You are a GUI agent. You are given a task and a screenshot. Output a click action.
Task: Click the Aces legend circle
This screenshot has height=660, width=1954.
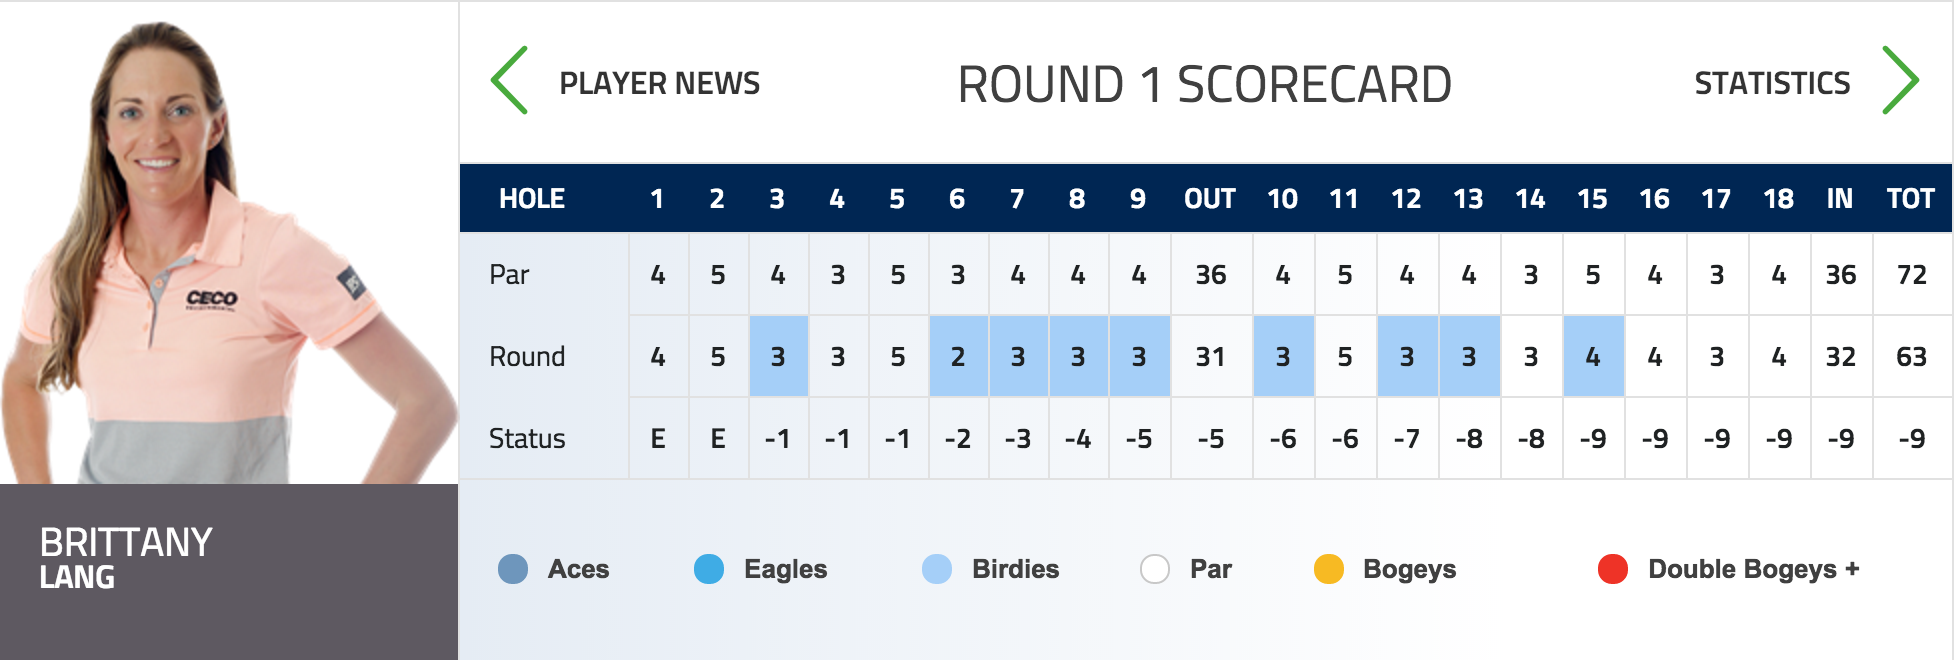[513, 569]
